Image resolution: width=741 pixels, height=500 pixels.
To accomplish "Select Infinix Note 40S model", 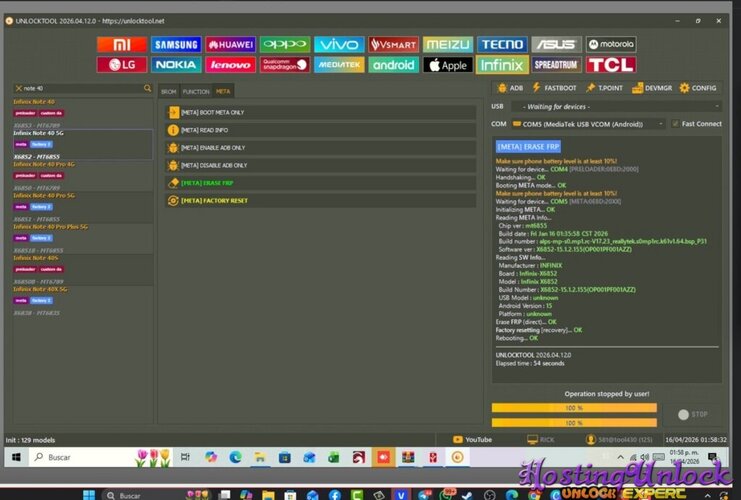I will click(83, 269).
